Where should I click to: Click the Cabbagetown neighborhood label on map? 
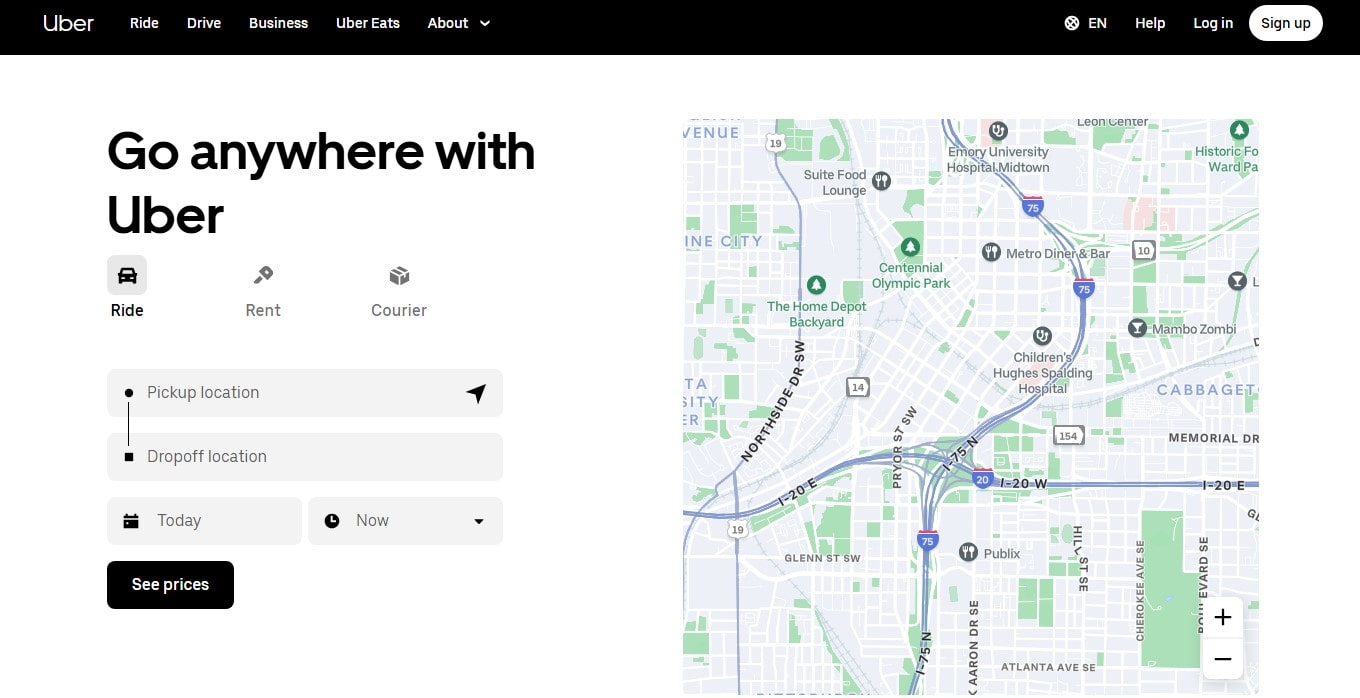coord(1207,390)
